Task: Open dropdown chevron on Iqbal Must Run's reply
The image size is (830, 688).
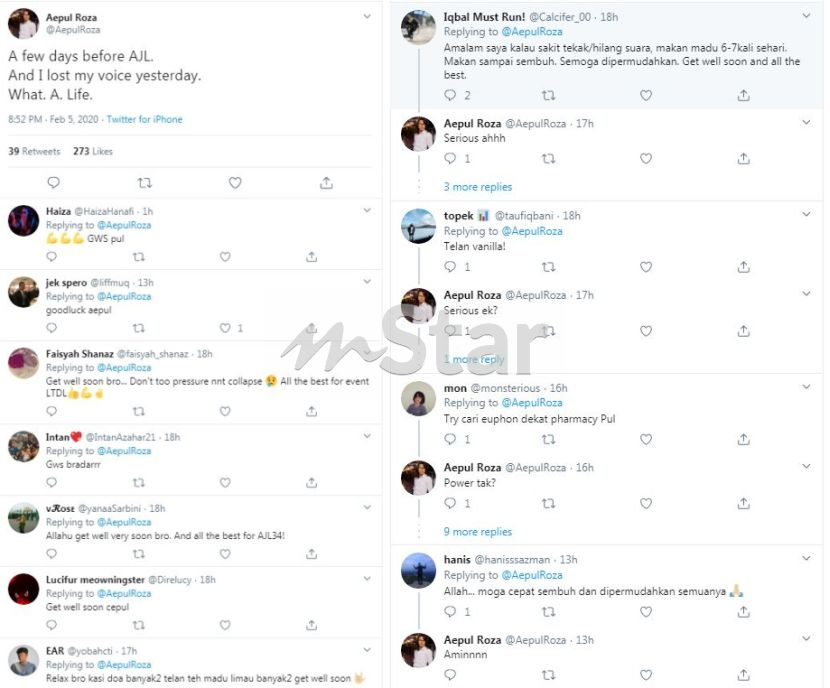Action: click(x=806, y=16)
